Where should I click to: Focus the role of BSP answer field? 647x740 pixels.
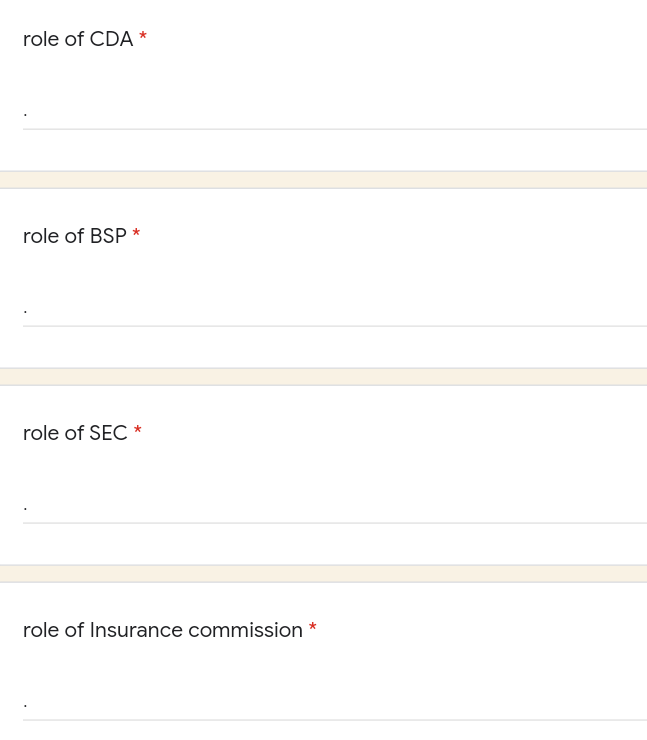tap(335, 310)
